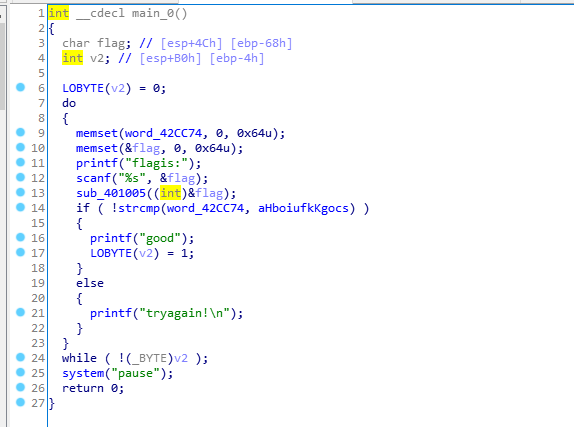Click line number 5 in gutter
The image size is (574, 427).
tap(41, 73)
